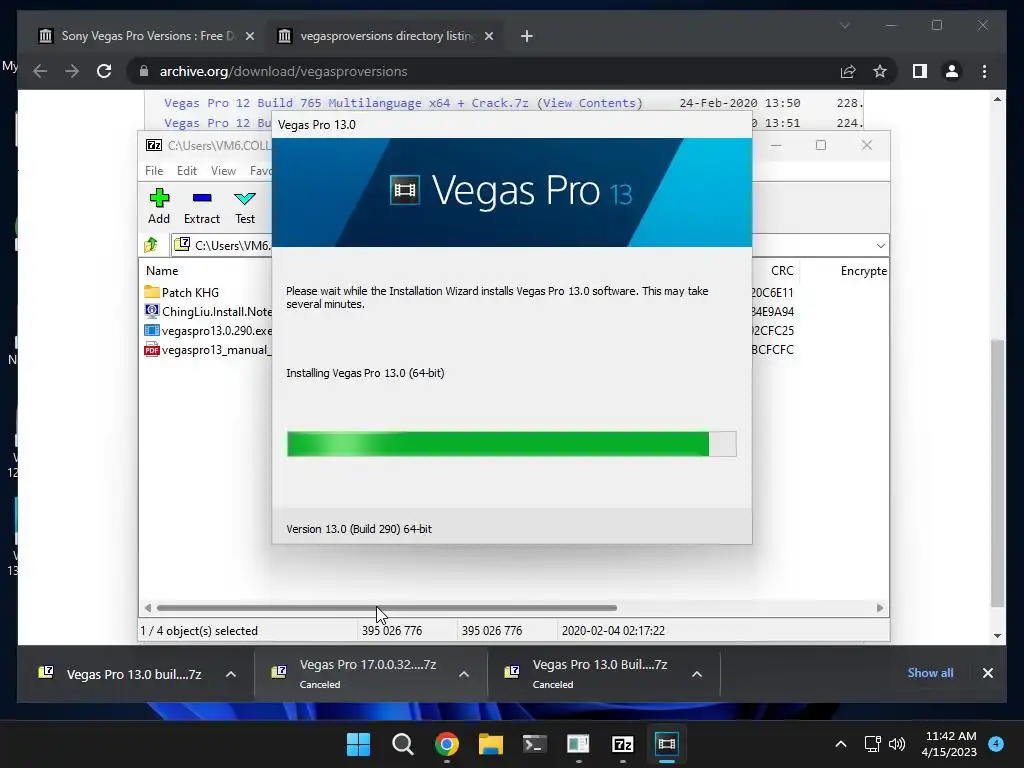Image resolution: width=1024 pixels, height=768 pixels.
Task: Go up one folder in 7-Zip
Action: click(x=151, y=245)
